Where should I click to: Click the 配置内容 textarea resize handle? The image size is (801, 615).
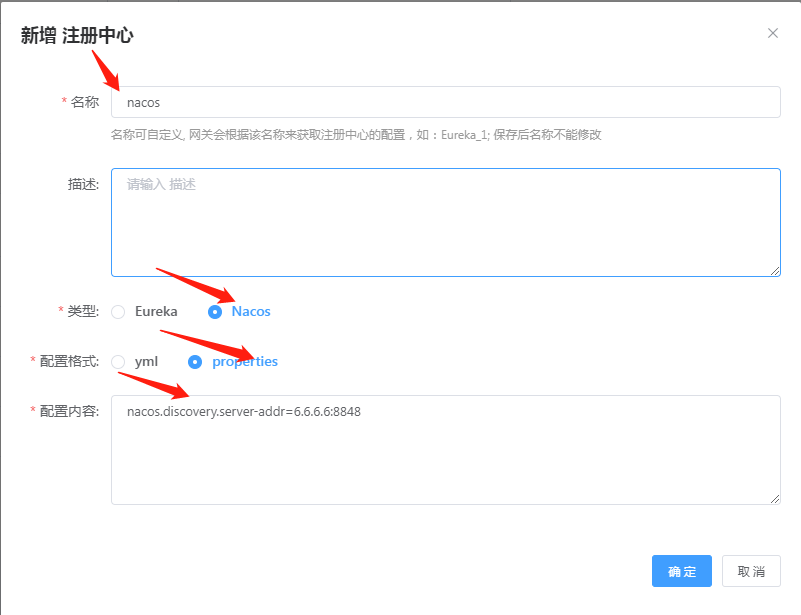click(775, 499)
